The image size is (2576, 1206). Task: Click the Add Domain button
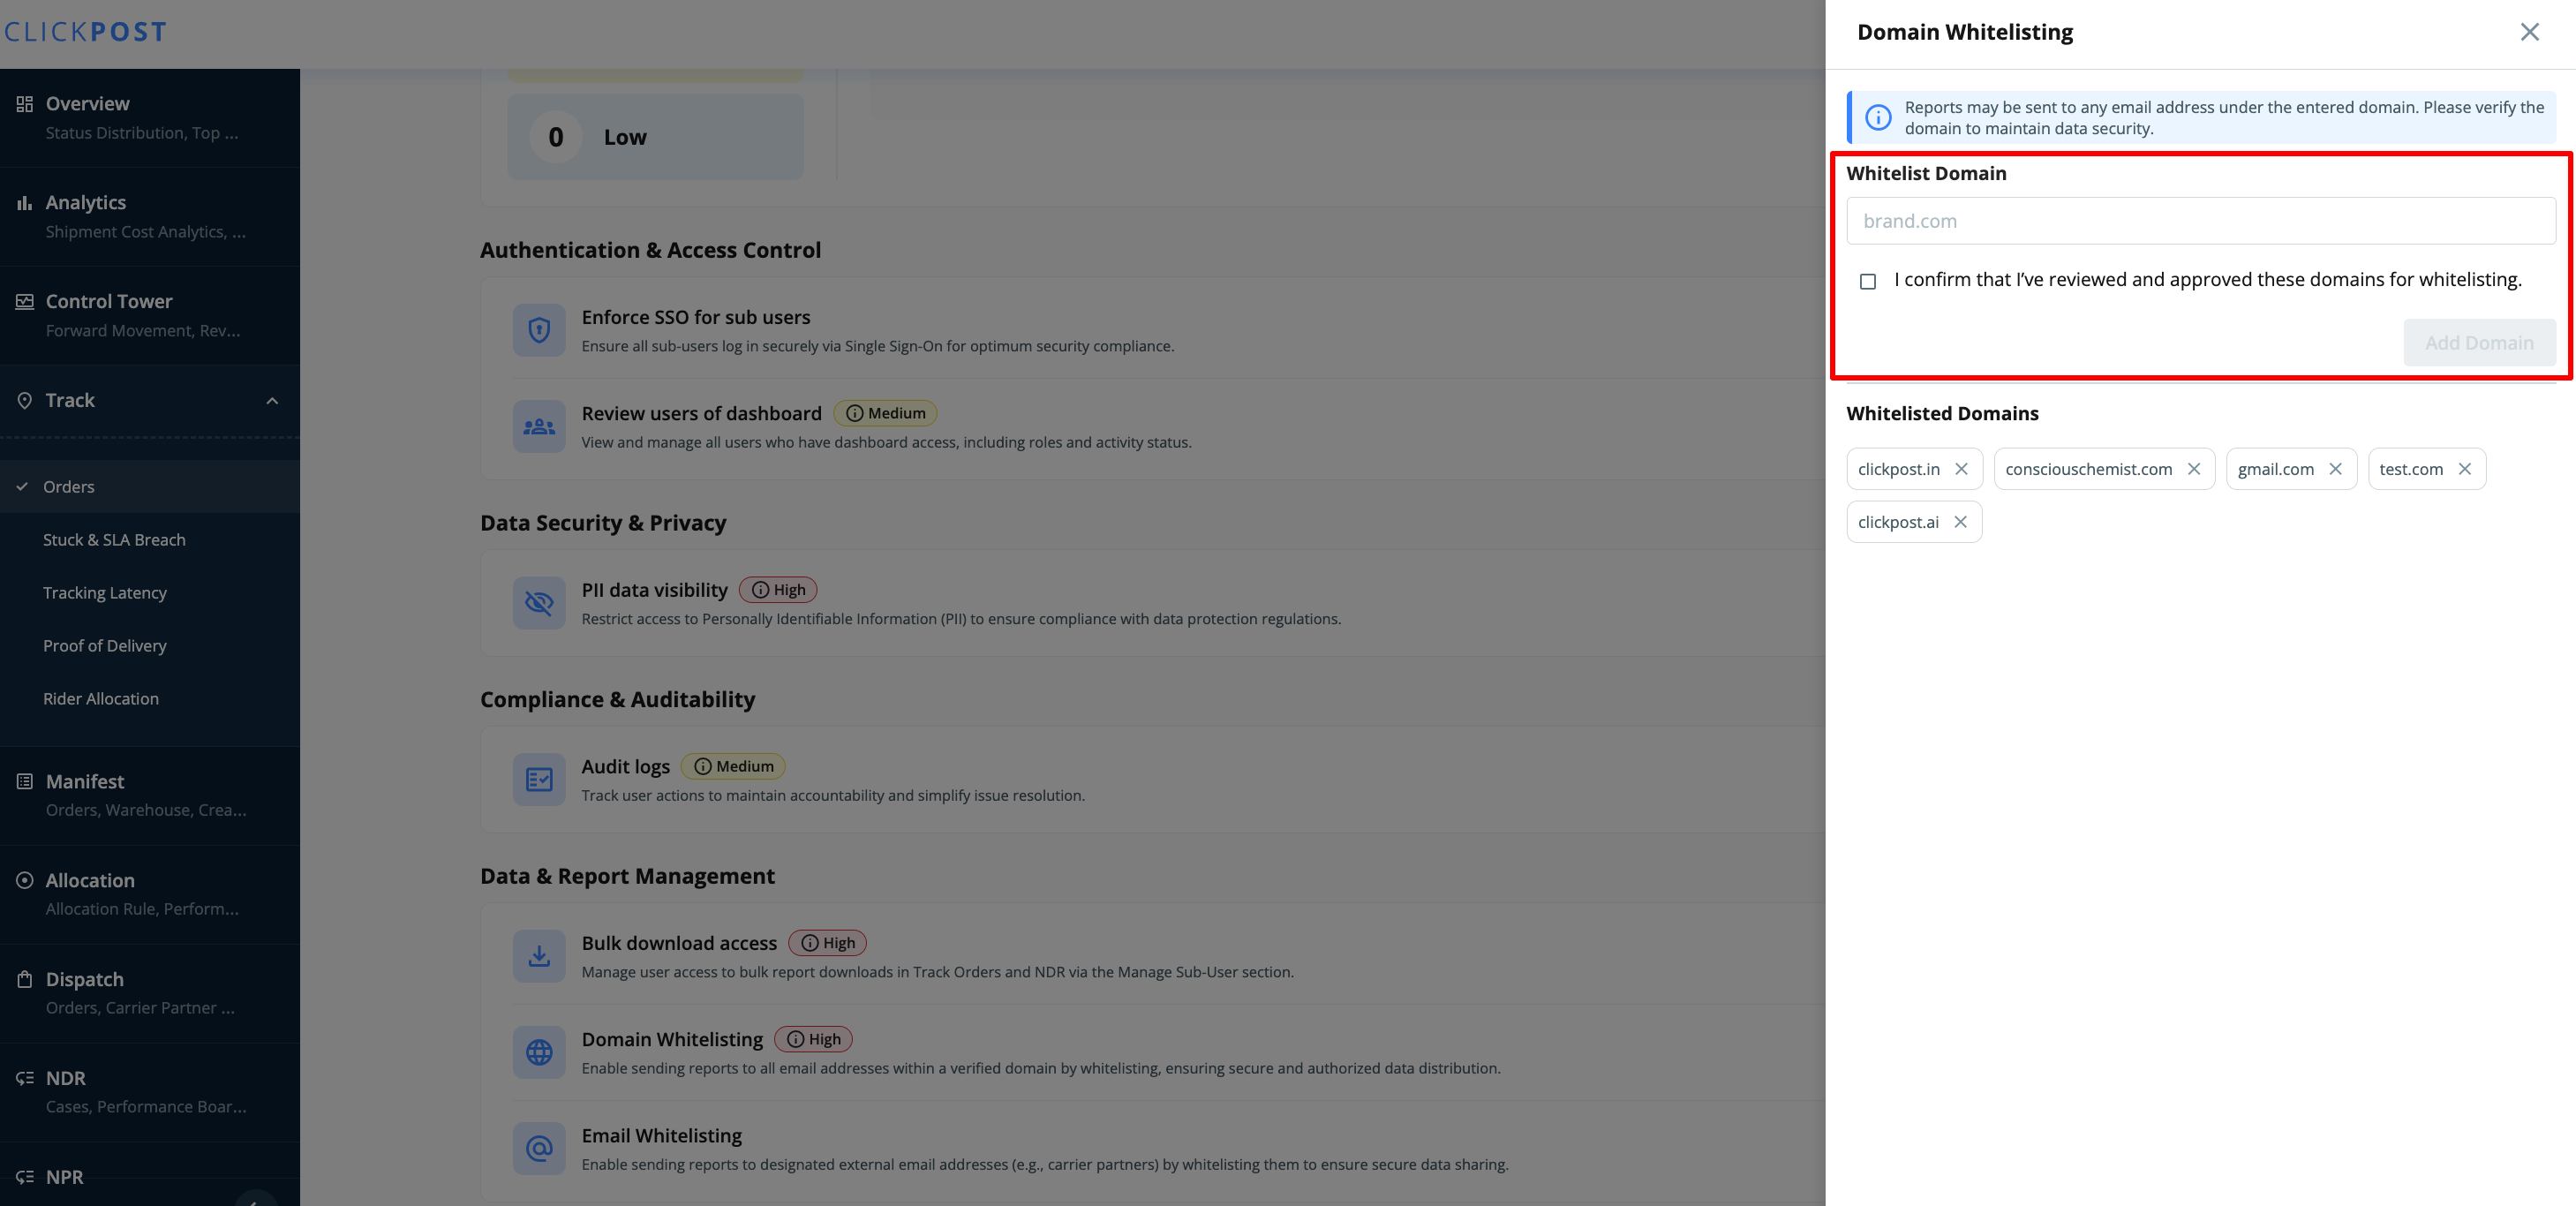pos(2478,343)
